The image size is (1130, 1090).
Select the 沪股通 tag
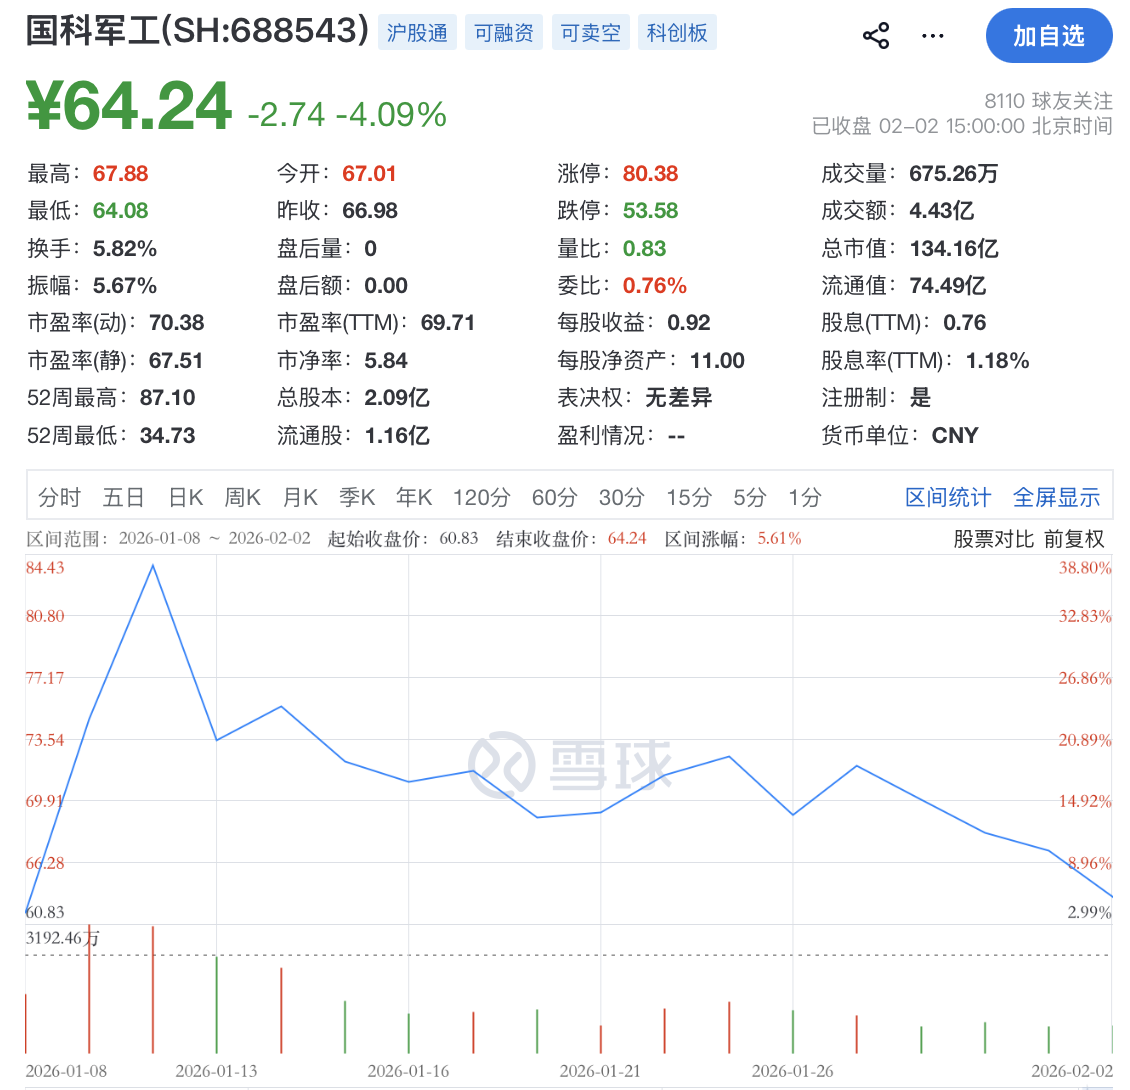[417, 33]
